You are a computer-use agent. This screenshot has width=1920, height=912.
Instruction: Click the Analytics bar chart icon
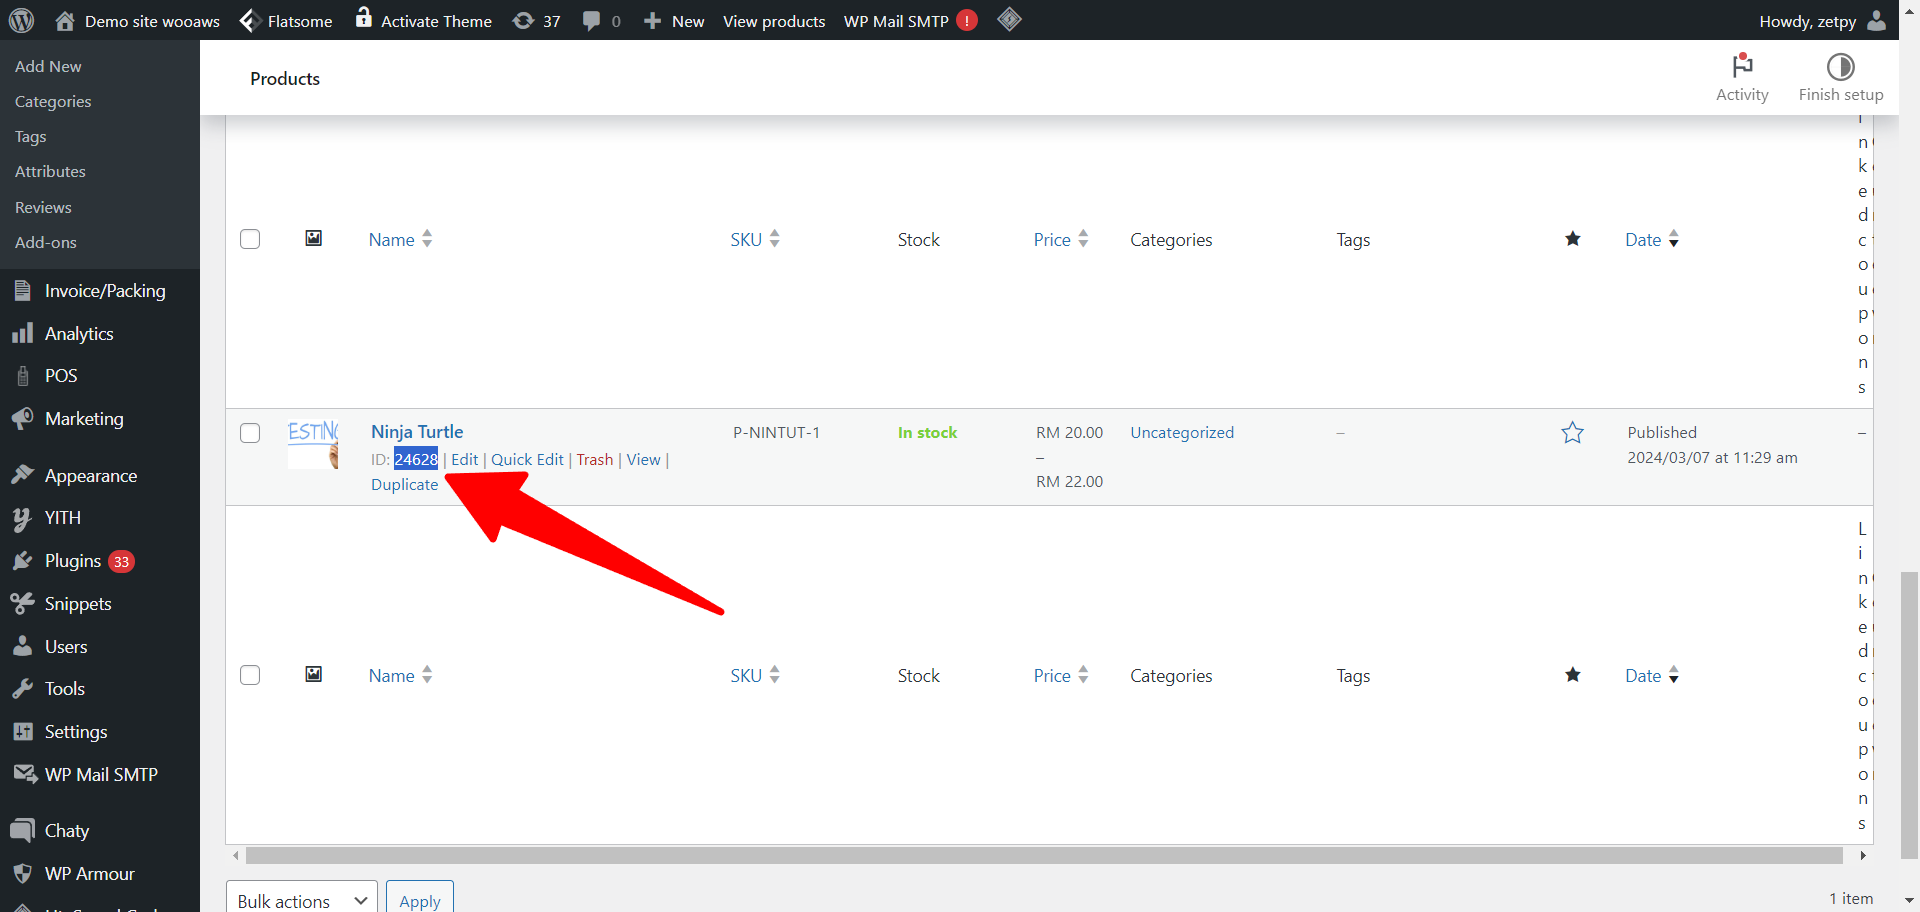[22, 333]
